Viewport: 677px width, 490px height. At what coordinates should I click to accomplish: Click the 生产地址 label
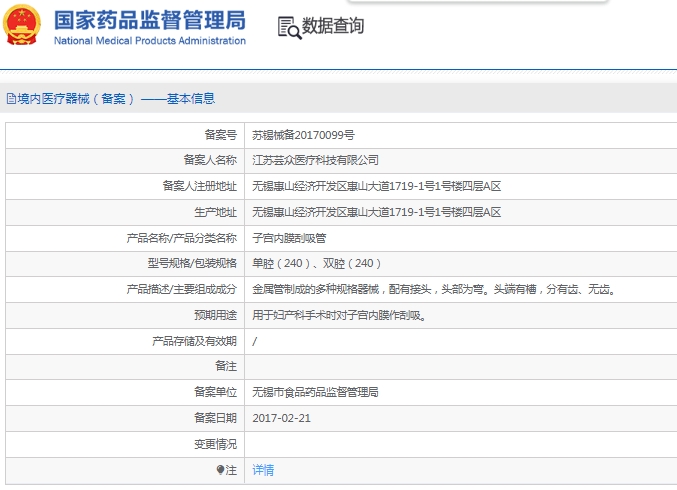click(215, 212)
